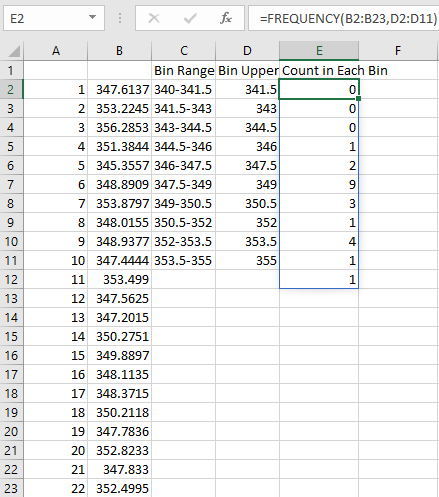Select column B header
The height and width of the screenshot is (497, 439).
(x=119, y=51)
